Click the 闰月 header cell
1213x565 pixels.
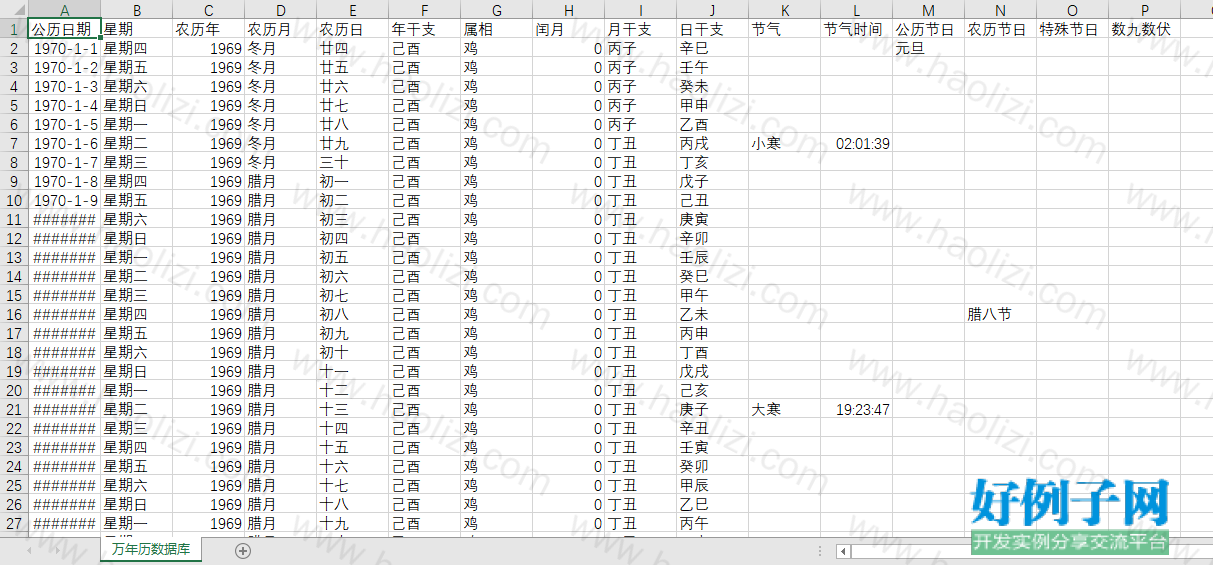(x=569, y=29)
